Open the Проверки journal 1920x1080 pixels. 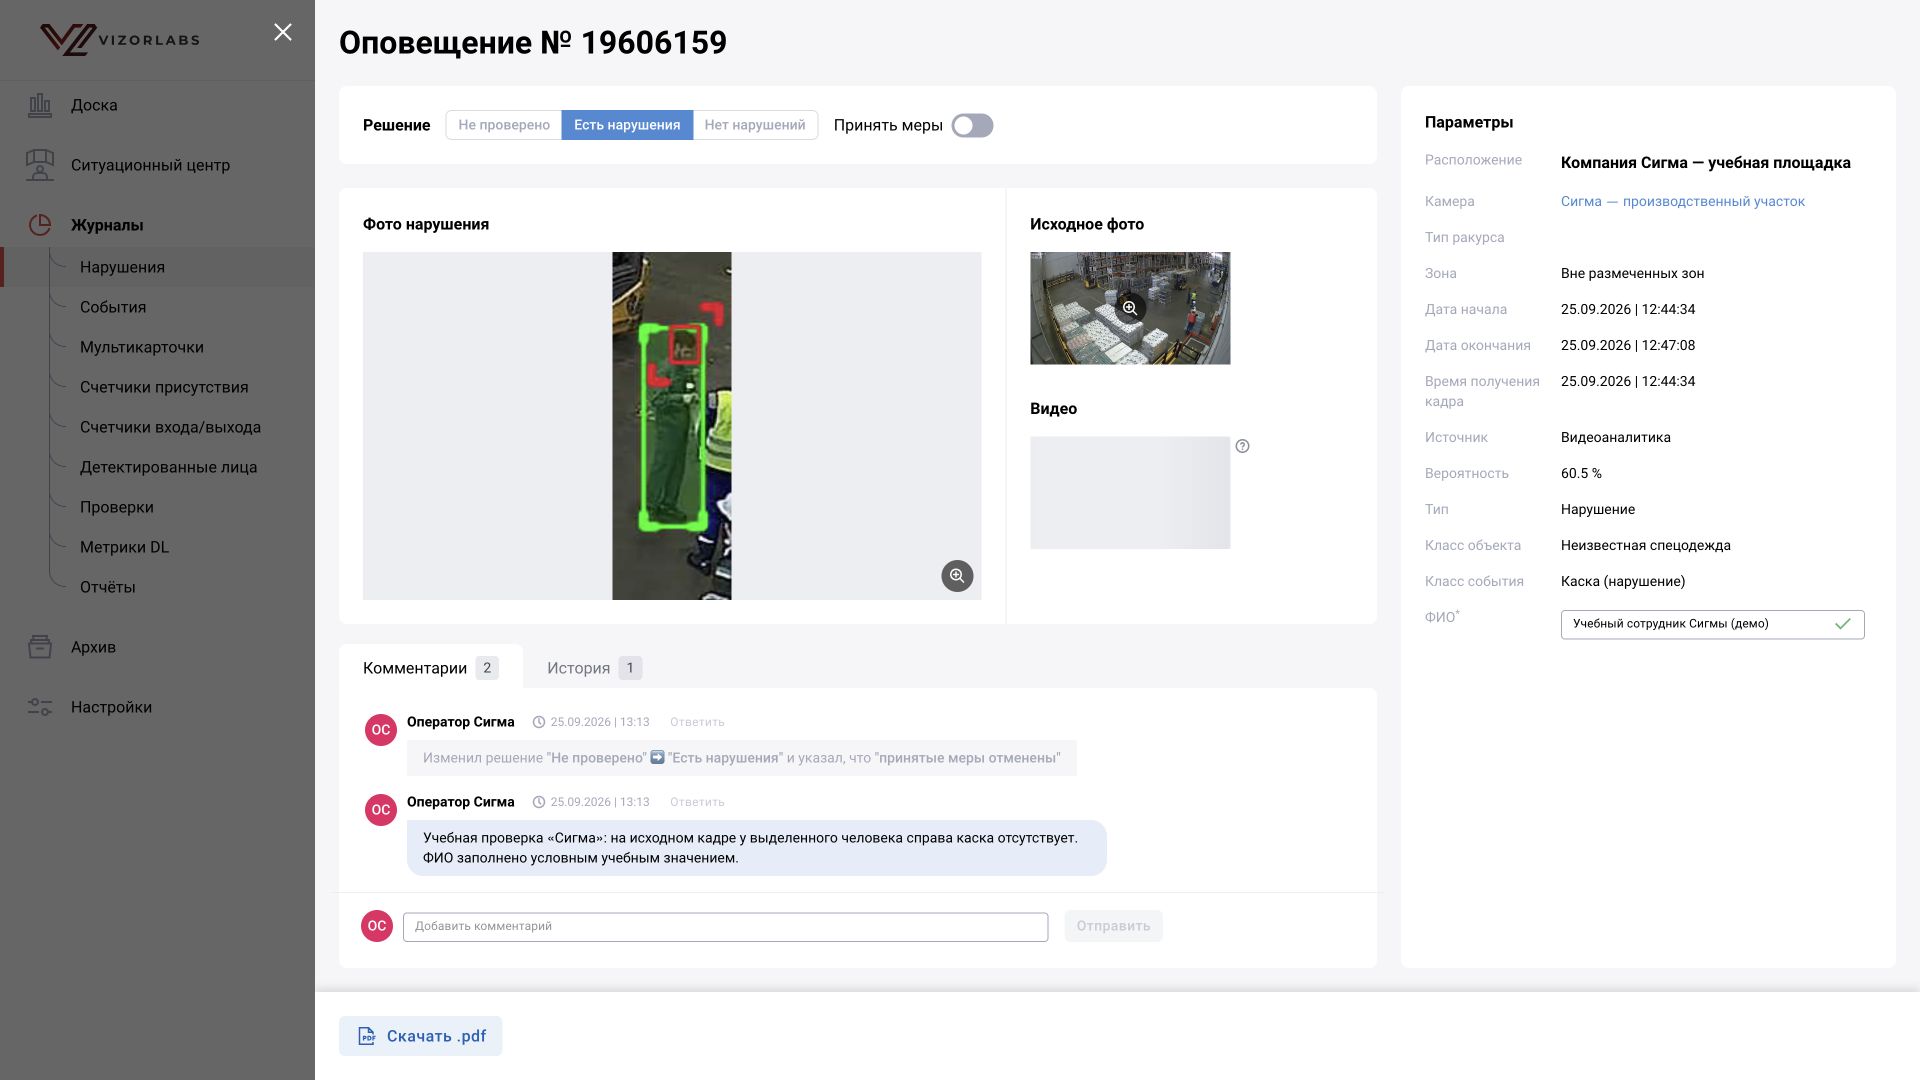117,507
